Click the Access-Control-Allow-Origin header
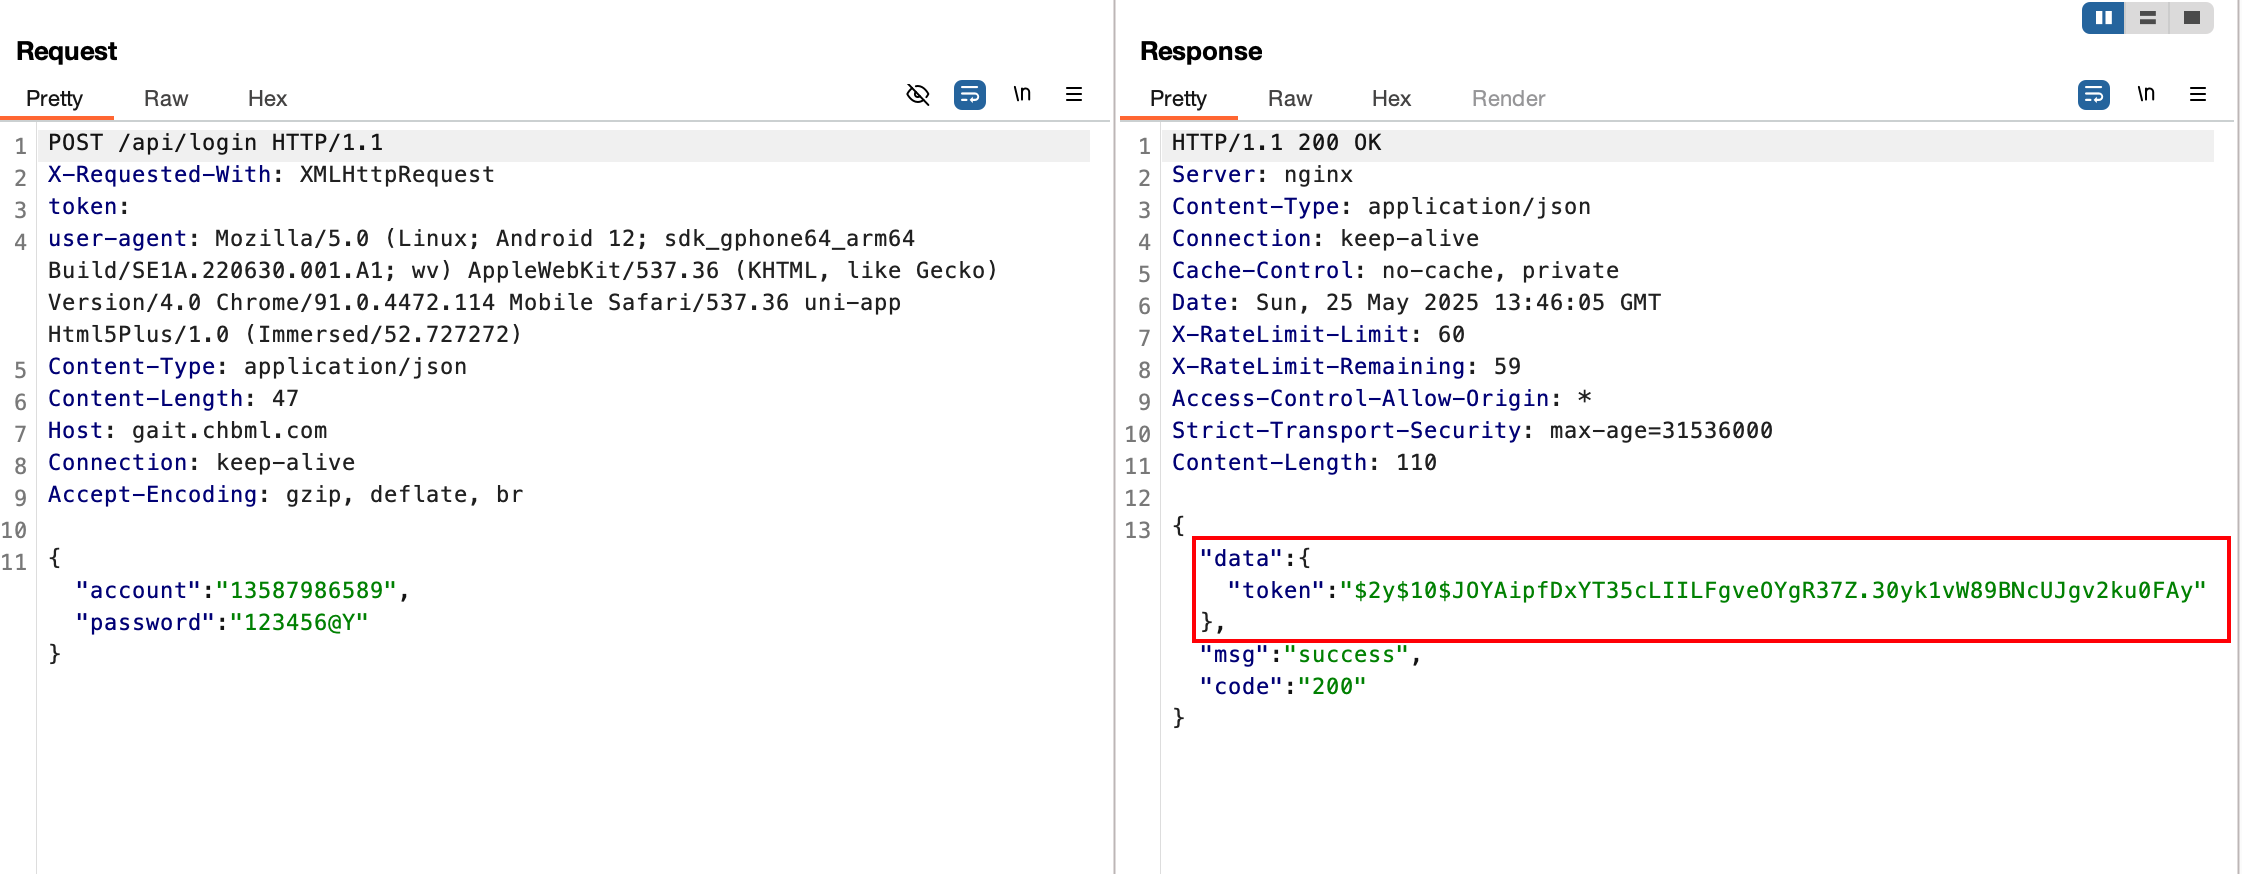Image resolution: width=2242 pixels, height=874 pixels. click(x=1382, y=399)
